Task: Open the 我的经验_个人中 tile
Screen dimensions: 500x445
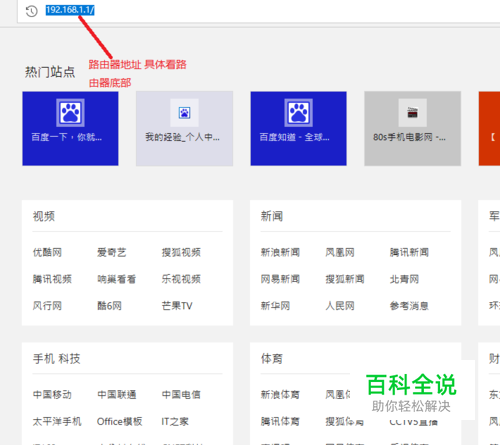Action: tap(184, 128)
